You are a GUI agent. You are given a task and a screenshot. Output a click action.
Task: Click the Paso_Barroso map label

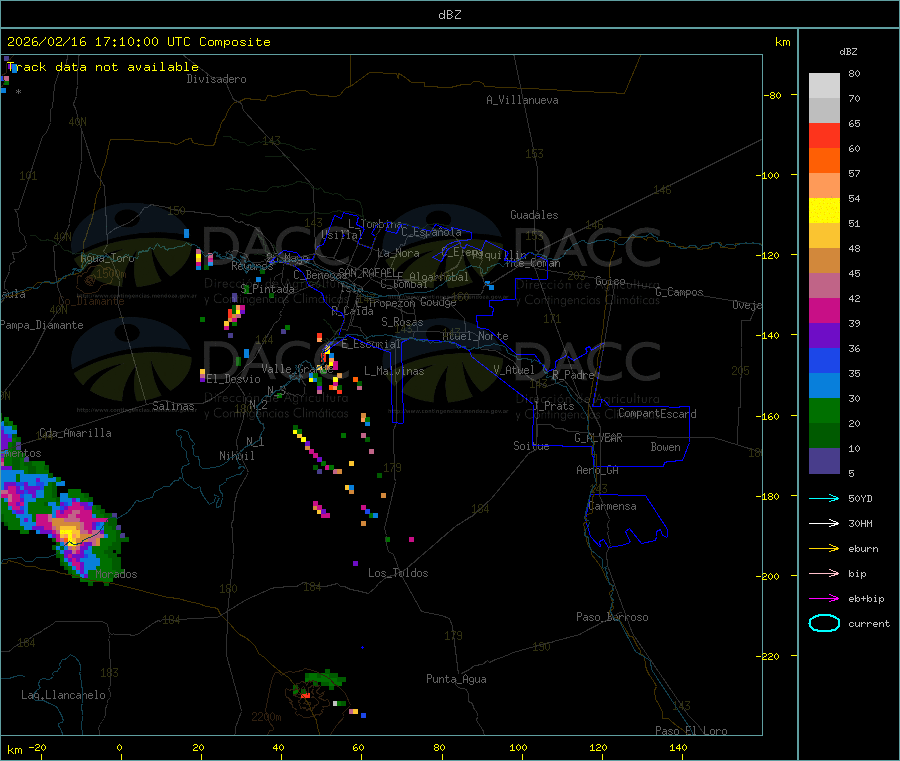pyautogui.click(x=612, y=617)
